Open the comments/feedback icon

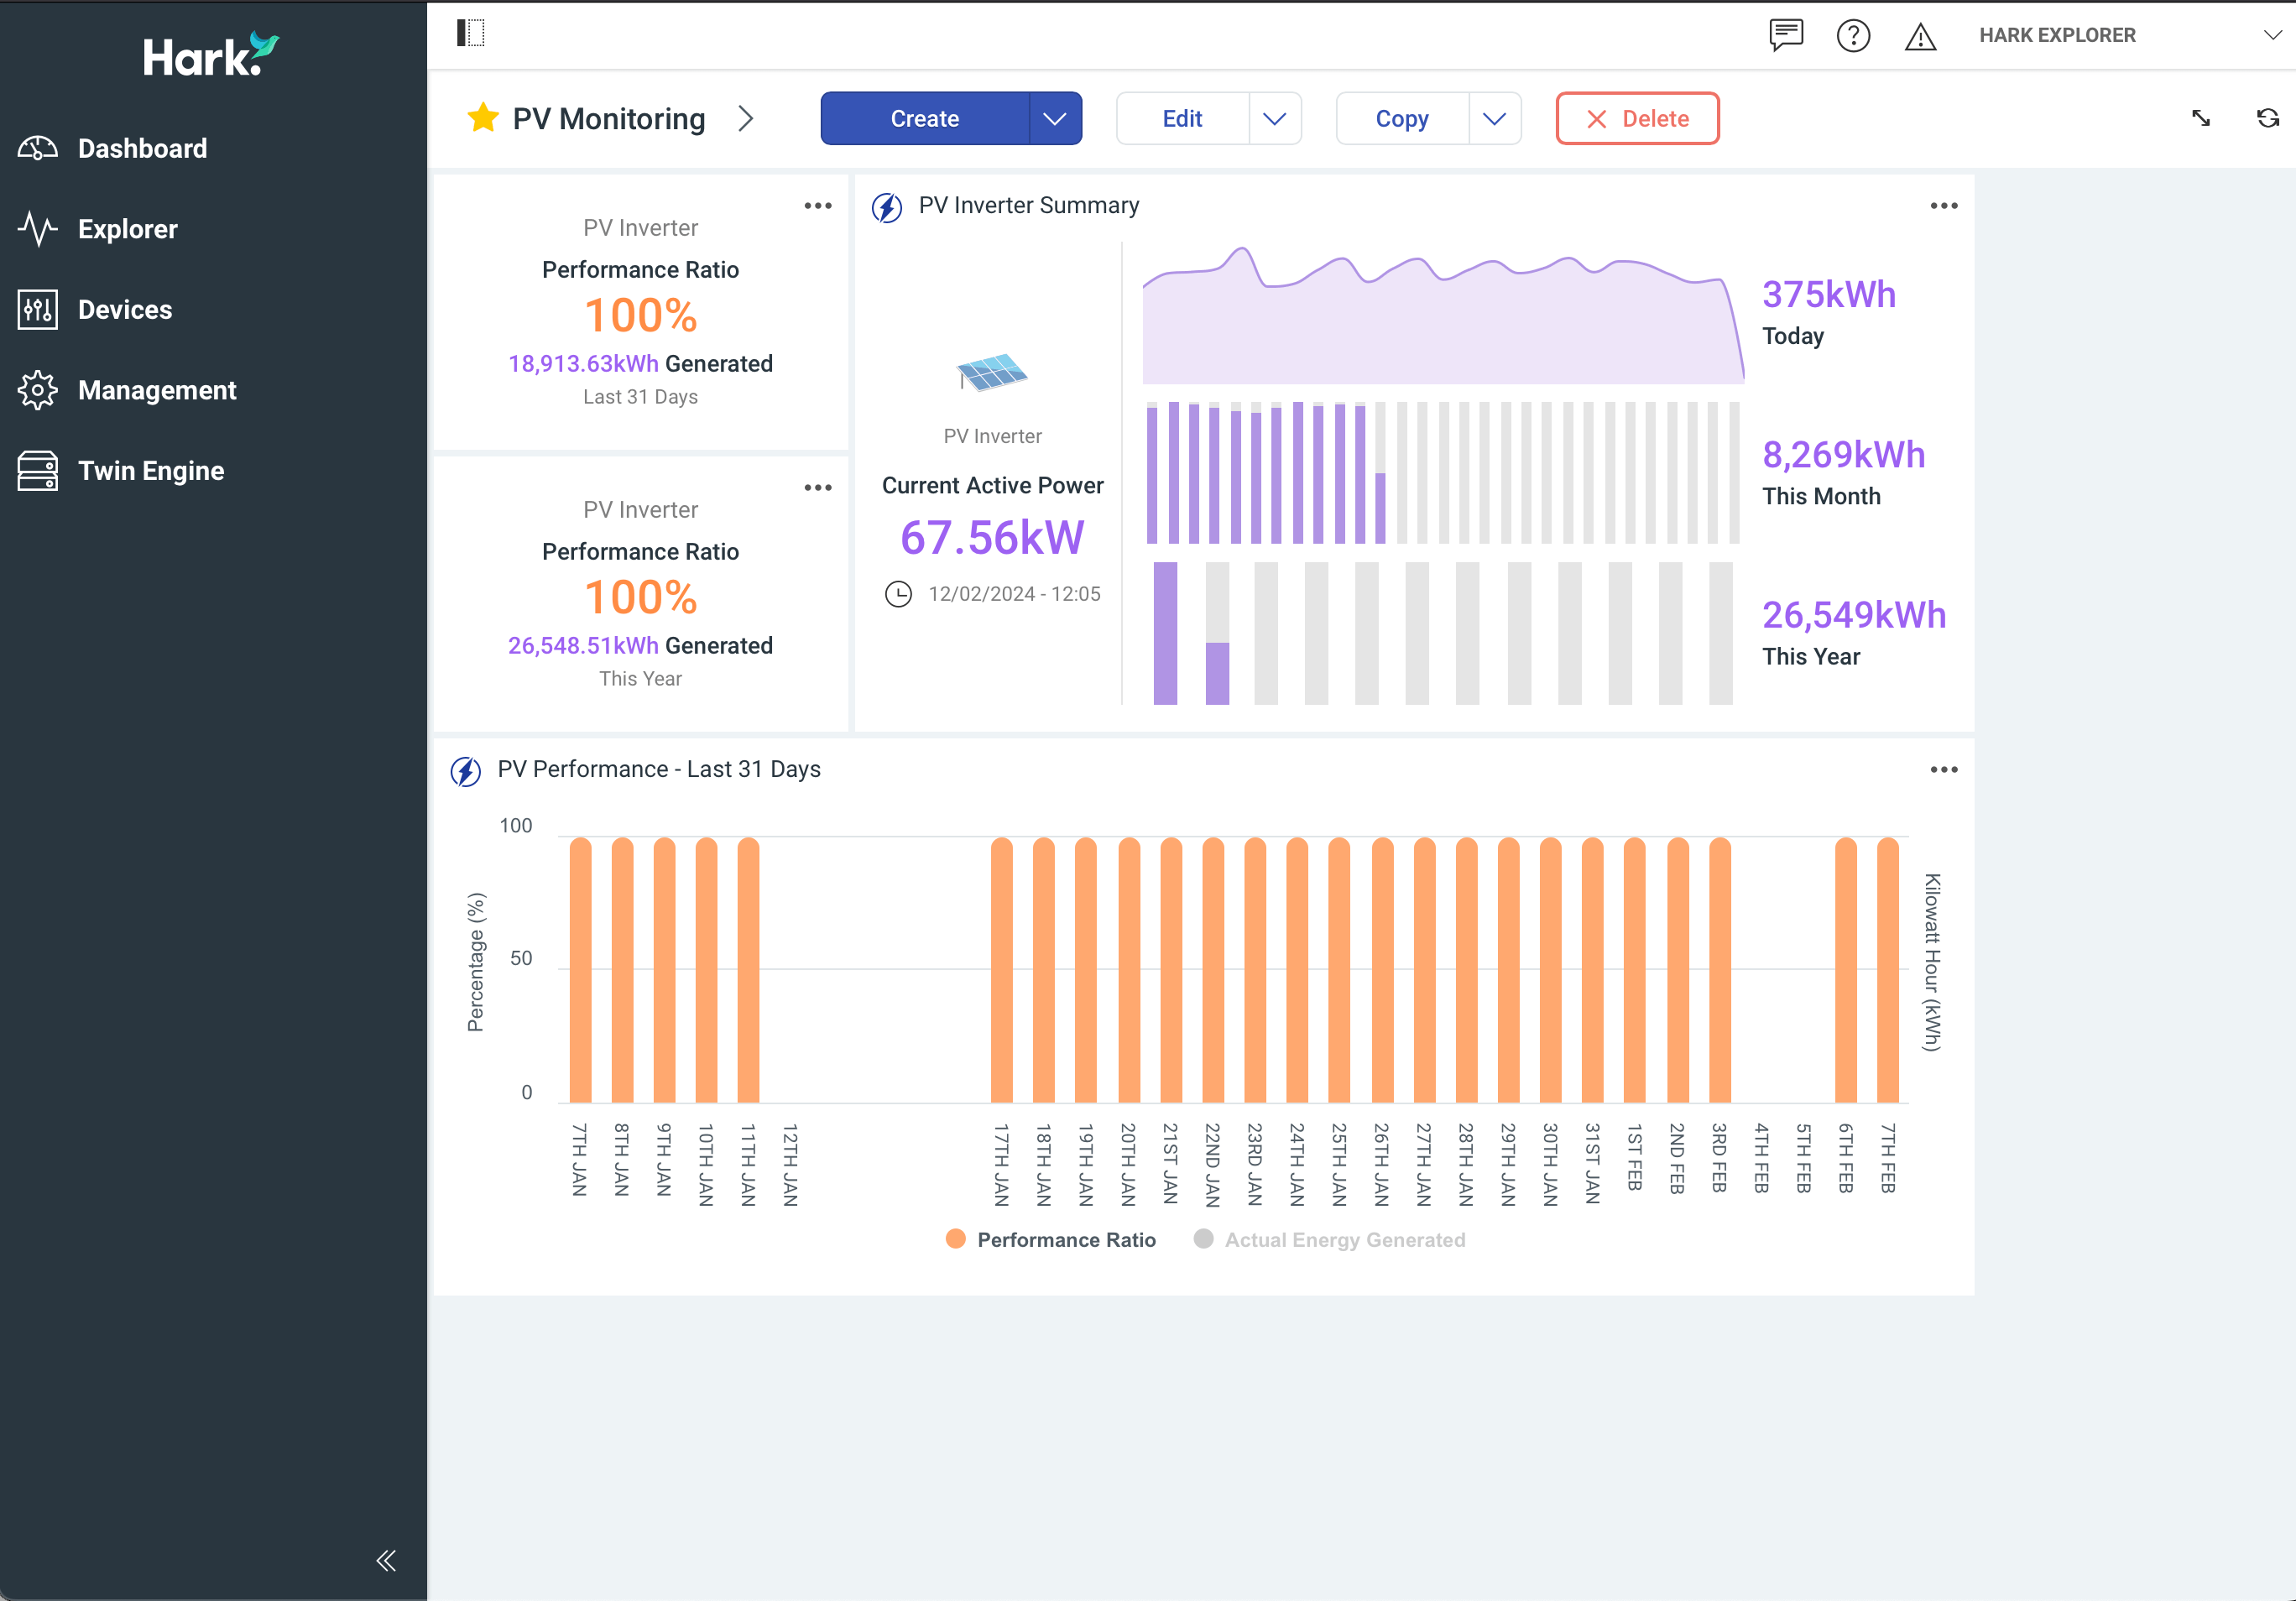[x=1786, y=36]
